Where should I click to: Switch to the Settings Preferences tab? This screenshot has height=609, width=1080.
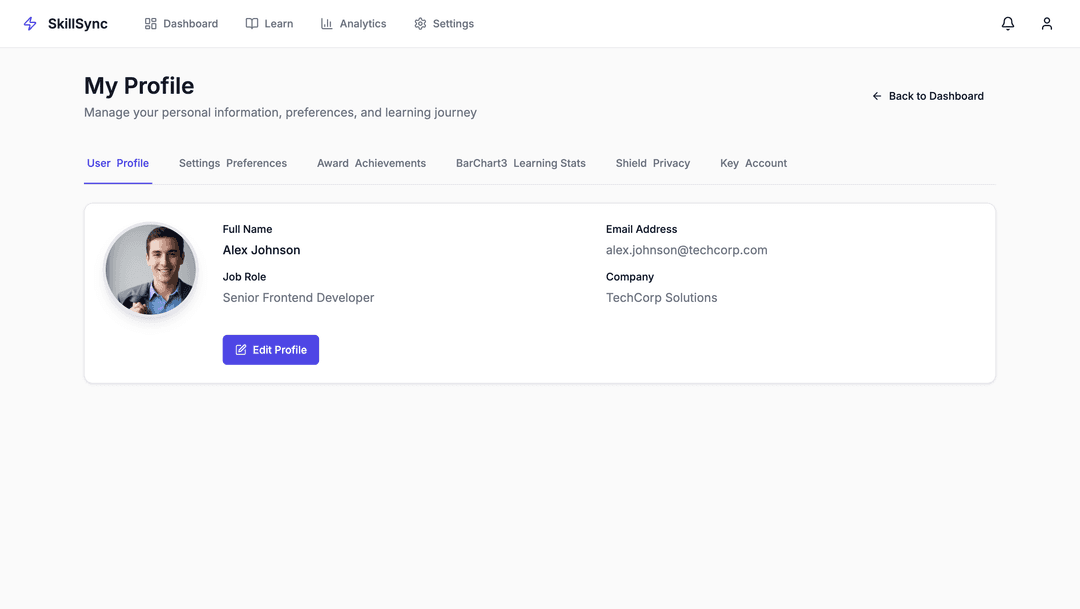point(233,163)
